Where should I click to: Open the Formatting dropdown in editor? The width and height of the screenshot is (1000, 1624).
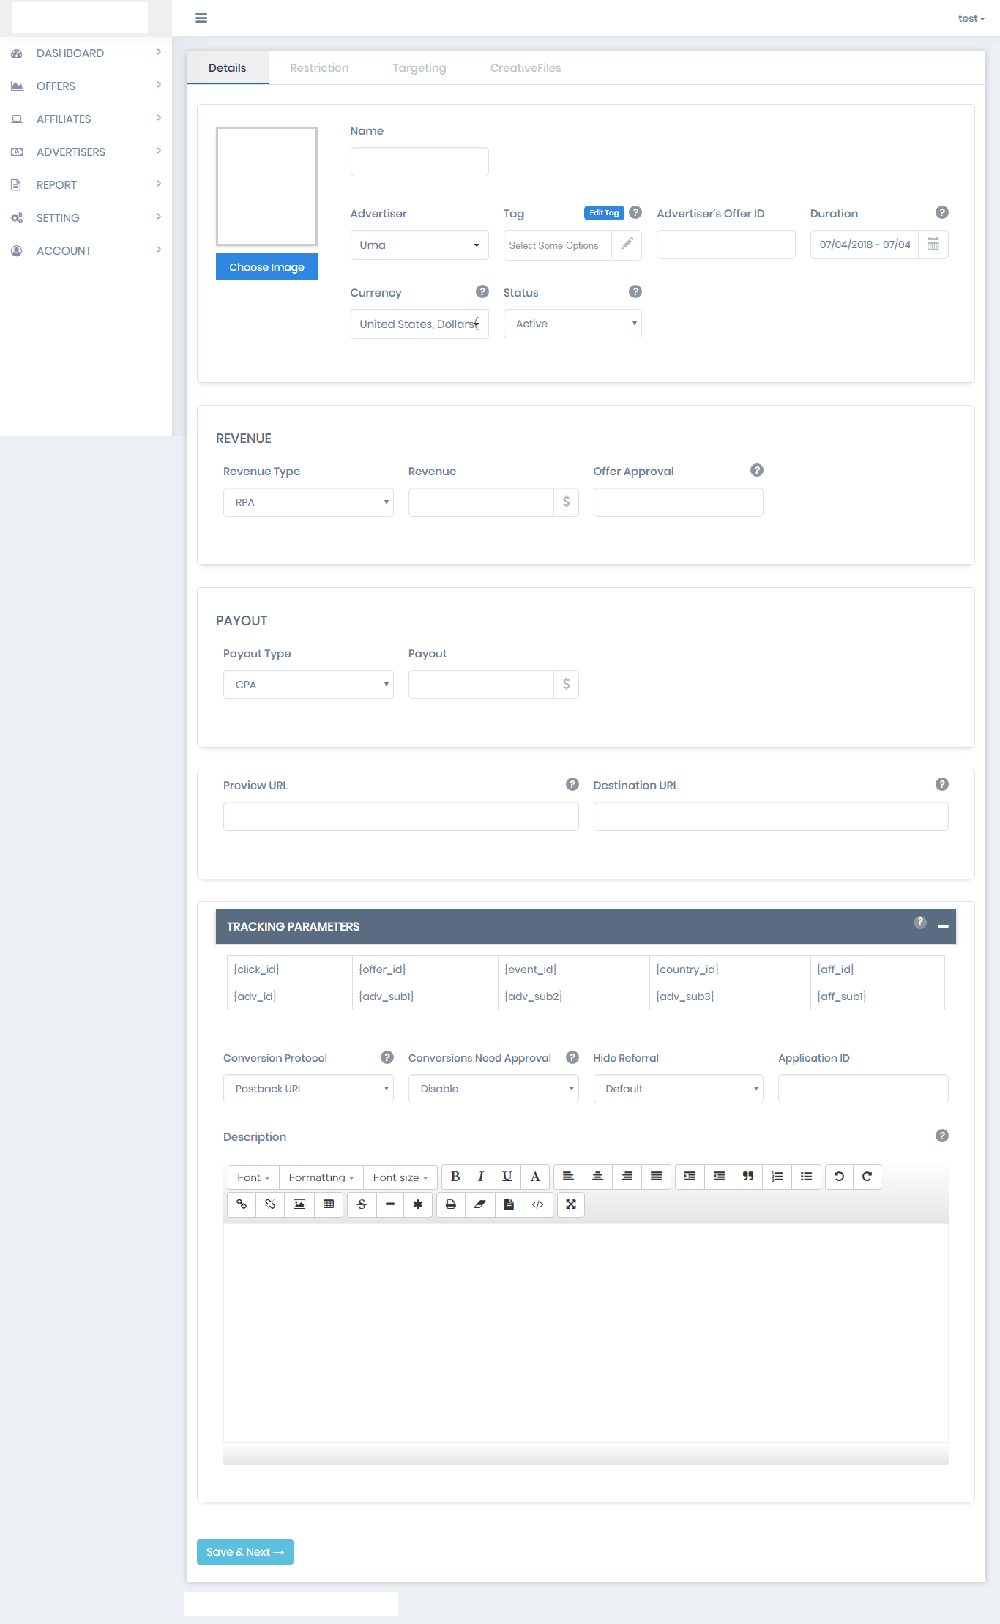pyautogui.click(x=321, y=1177)
